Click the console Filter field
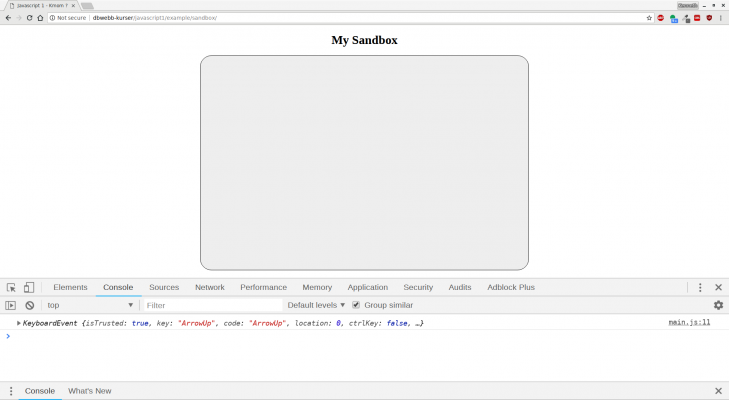The image size is (729, 400). pos(212,305)
